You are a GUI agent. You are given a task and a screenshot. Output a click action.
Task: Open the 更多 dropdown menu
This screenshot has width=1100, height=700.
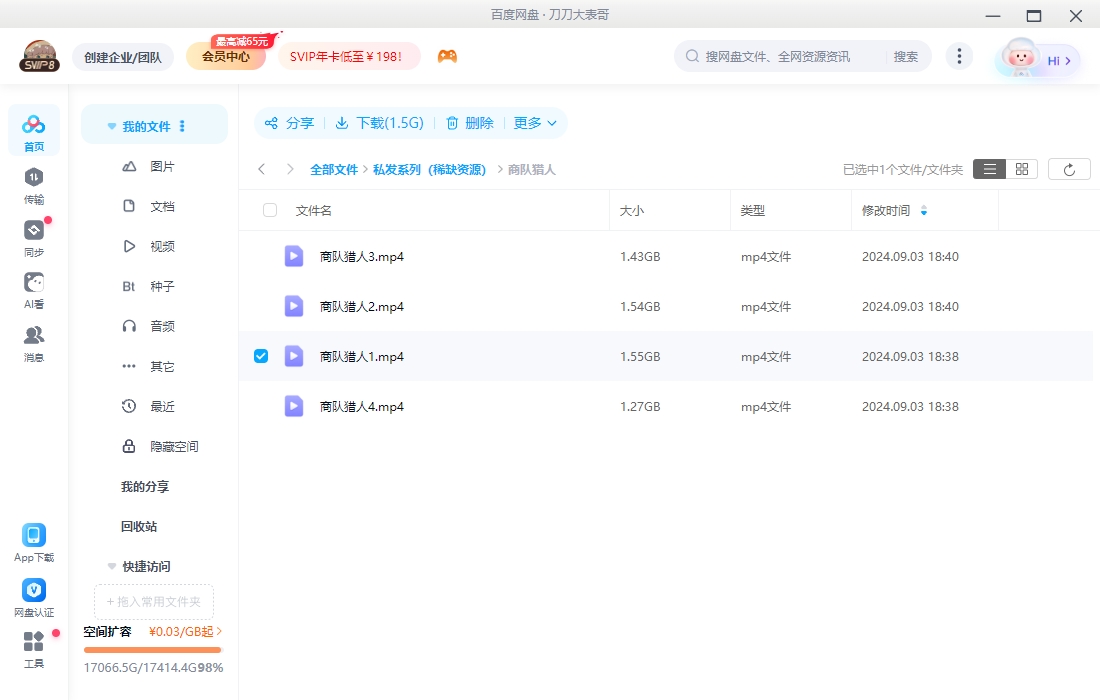(x=535, y=123)
